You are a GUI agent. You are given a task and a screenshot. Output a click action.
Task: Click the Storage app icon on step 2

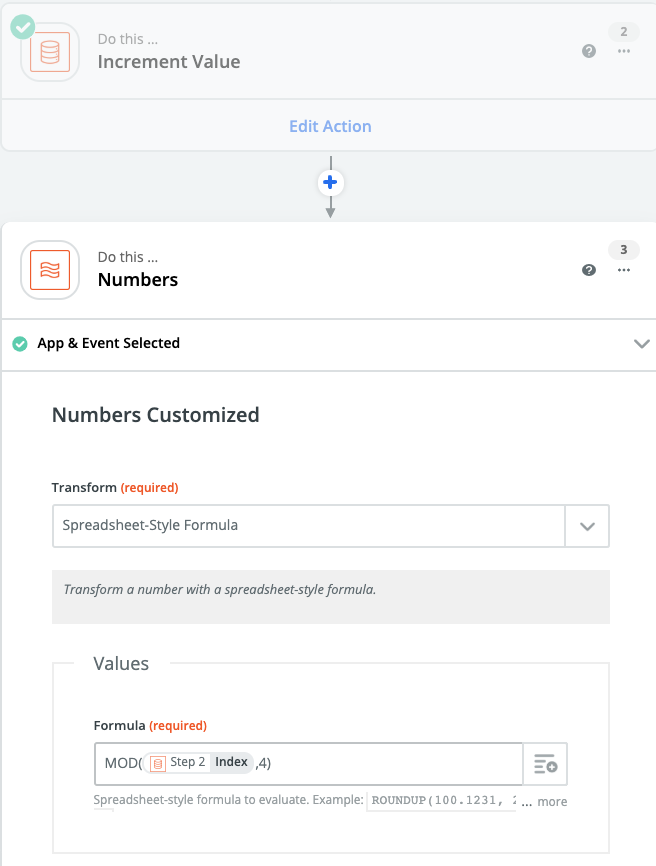[x=50, y=52]
